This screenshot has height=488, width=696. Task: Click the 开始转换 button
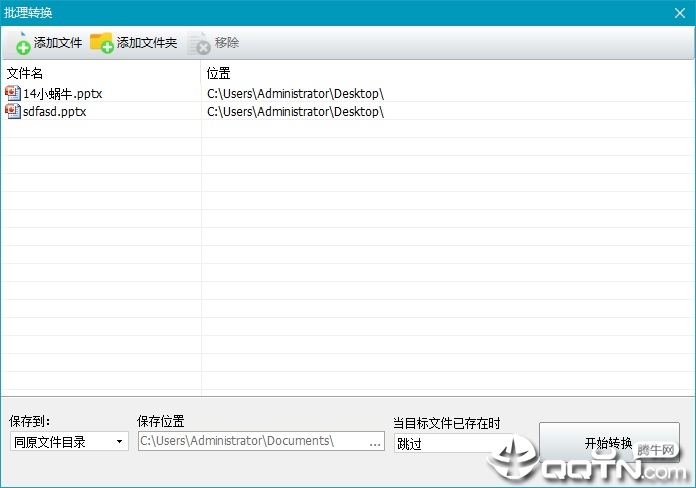(x=609, y=443)
